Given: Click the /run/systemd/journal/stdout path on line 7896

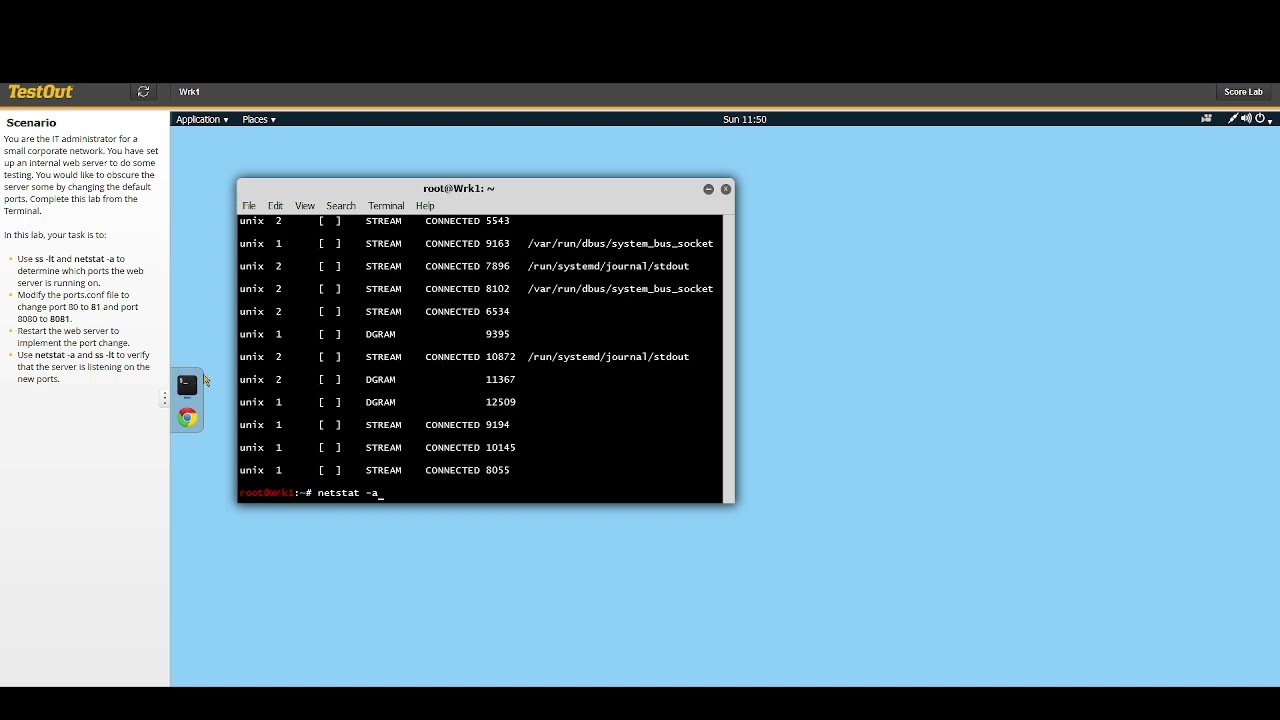Looking at the screenshot, I should [608, 267].
